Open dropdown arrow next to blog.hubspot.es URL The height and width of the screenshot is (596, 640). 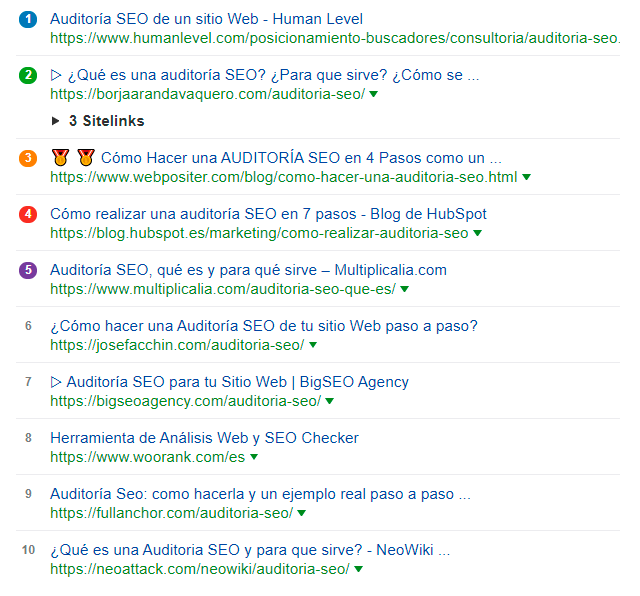tap(477, 233)
